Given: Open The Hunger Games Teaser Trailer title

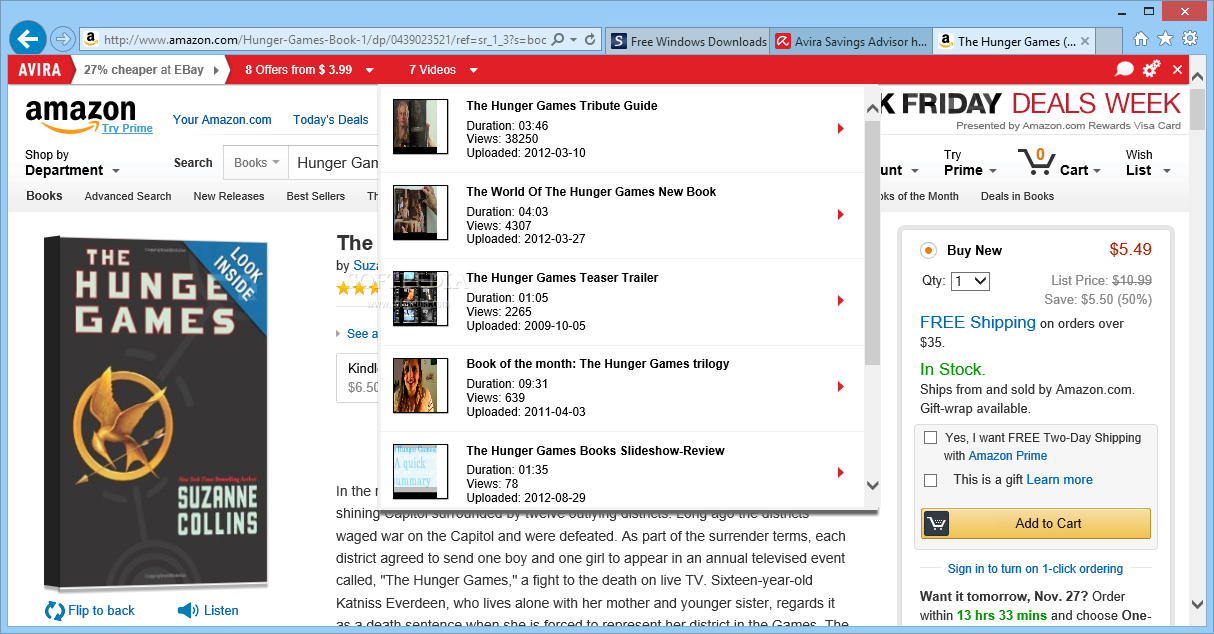Looking at the screenshot, I should point(563,278).
